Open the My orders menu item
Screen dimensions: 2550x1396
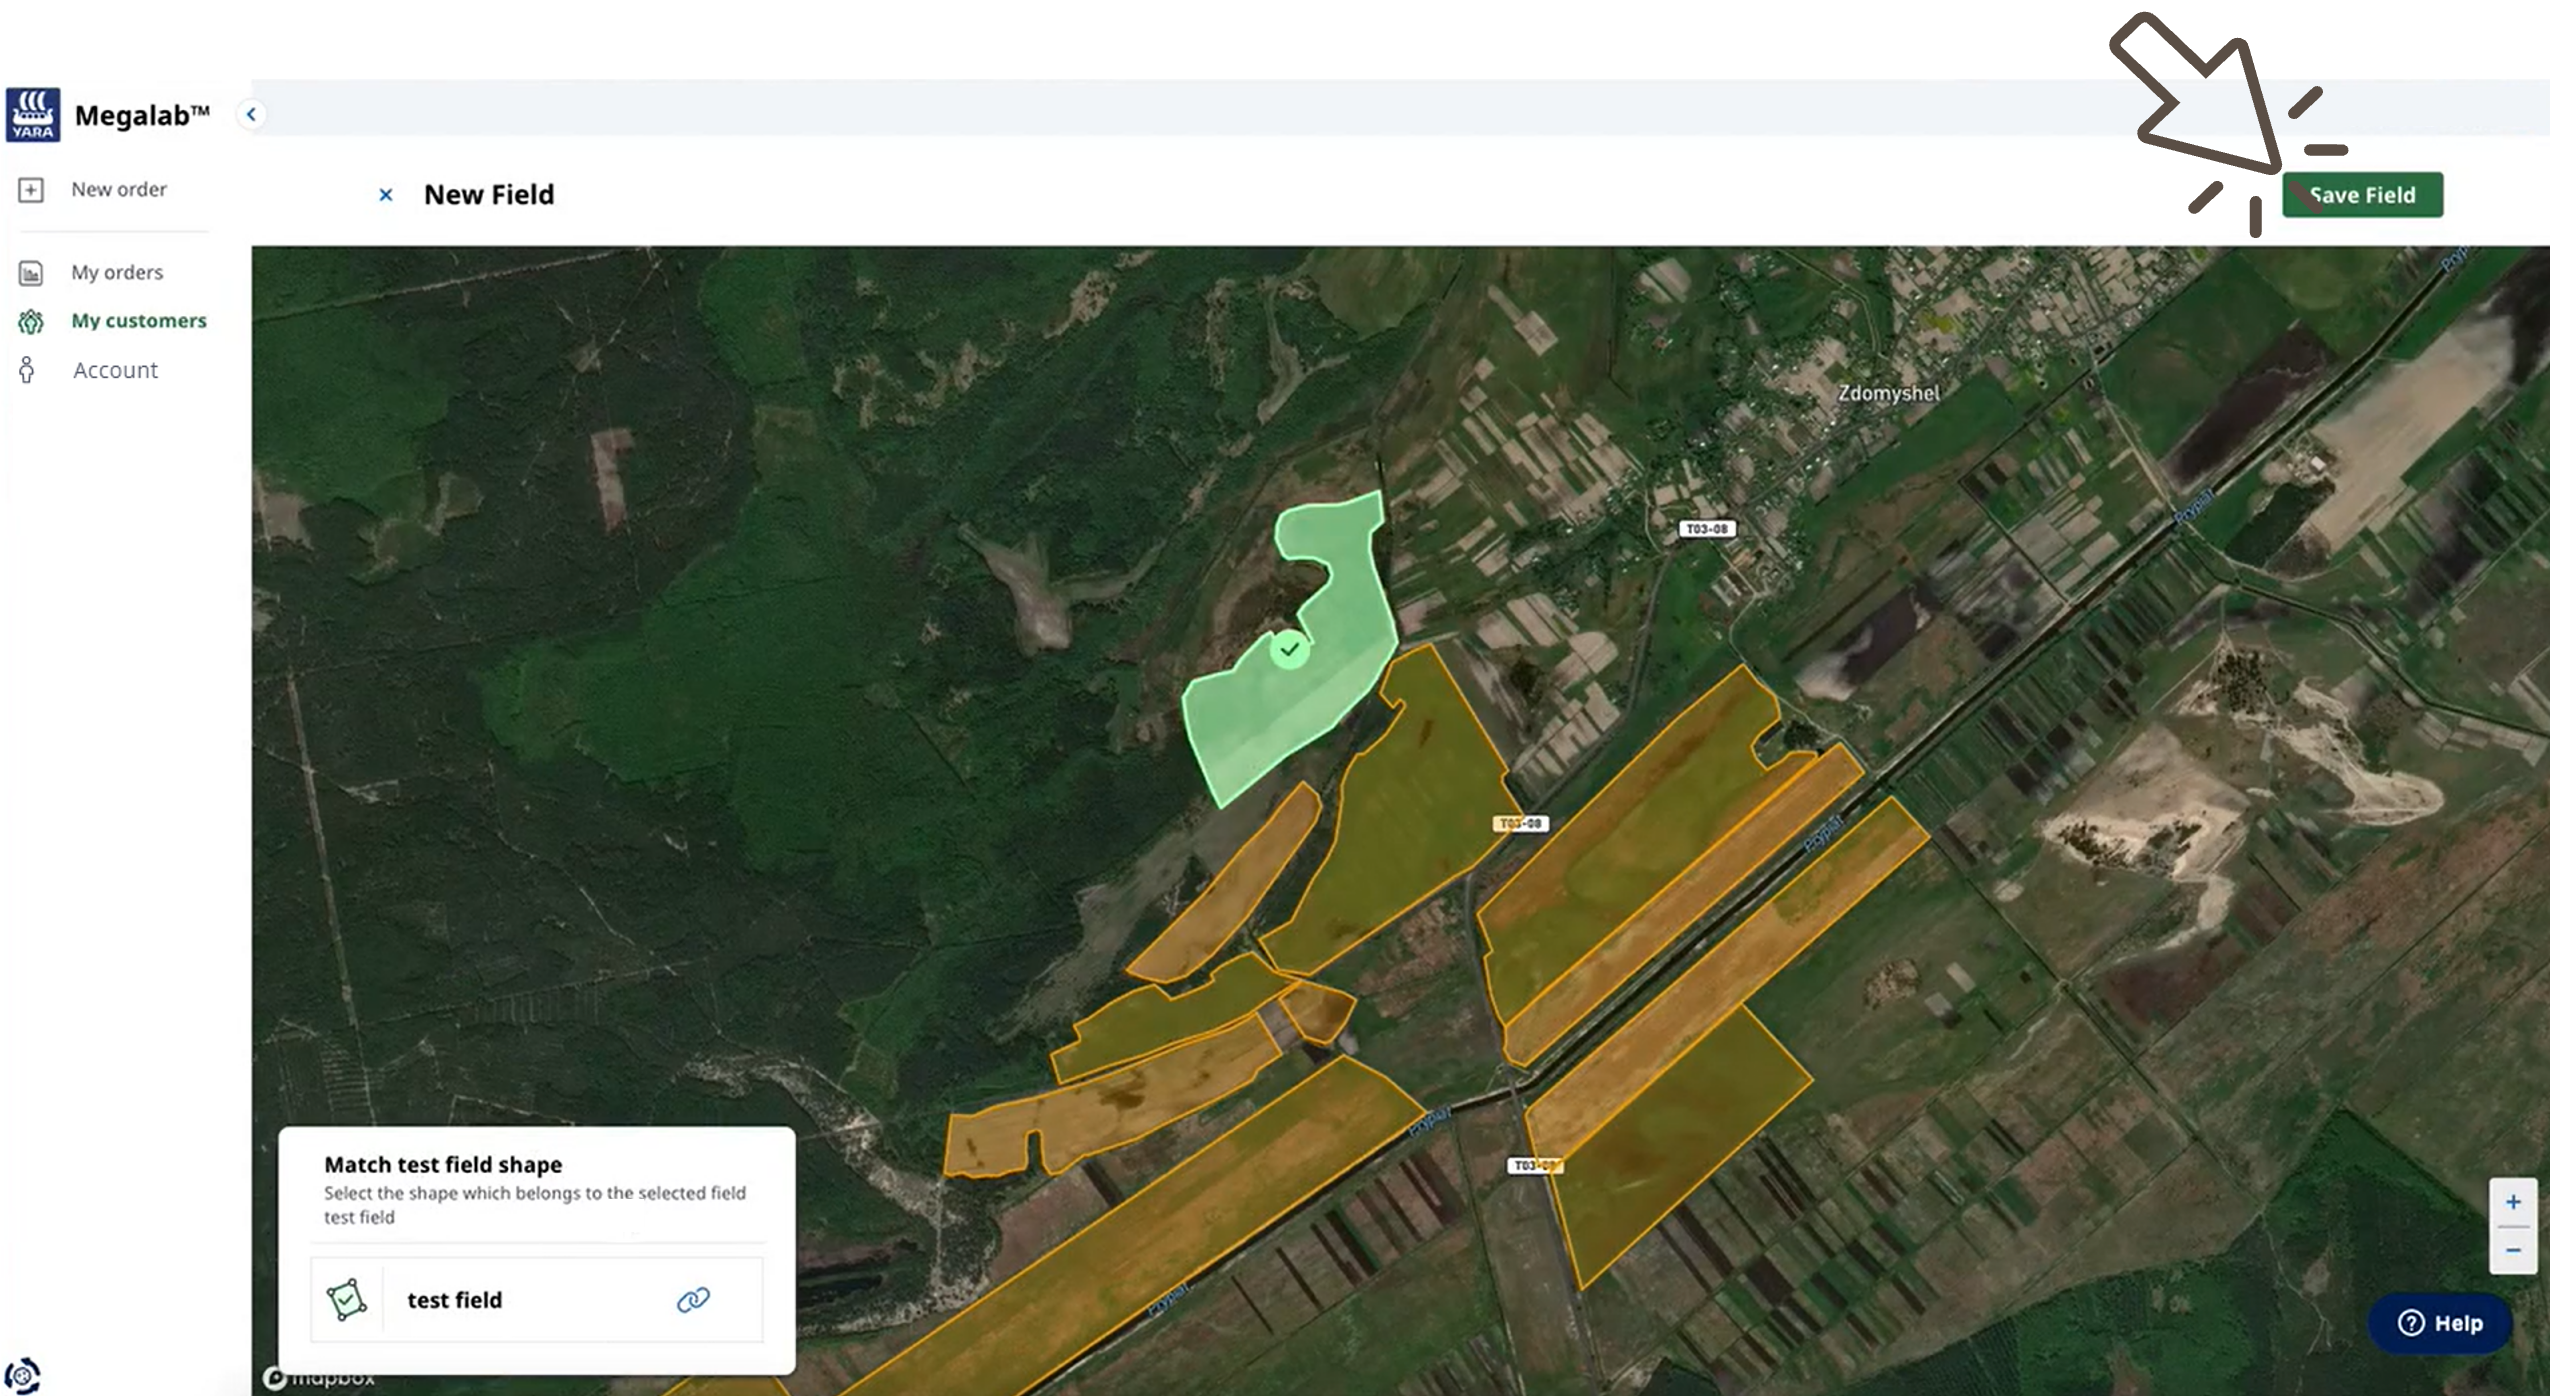(116, 272)
